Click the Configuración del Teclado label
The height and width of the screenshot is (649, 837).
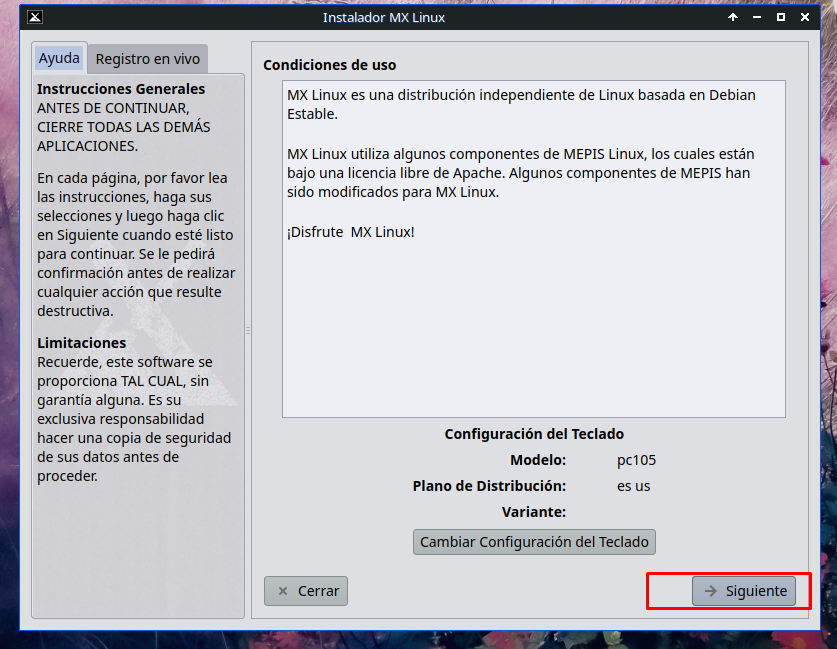[x=533, y=434]
